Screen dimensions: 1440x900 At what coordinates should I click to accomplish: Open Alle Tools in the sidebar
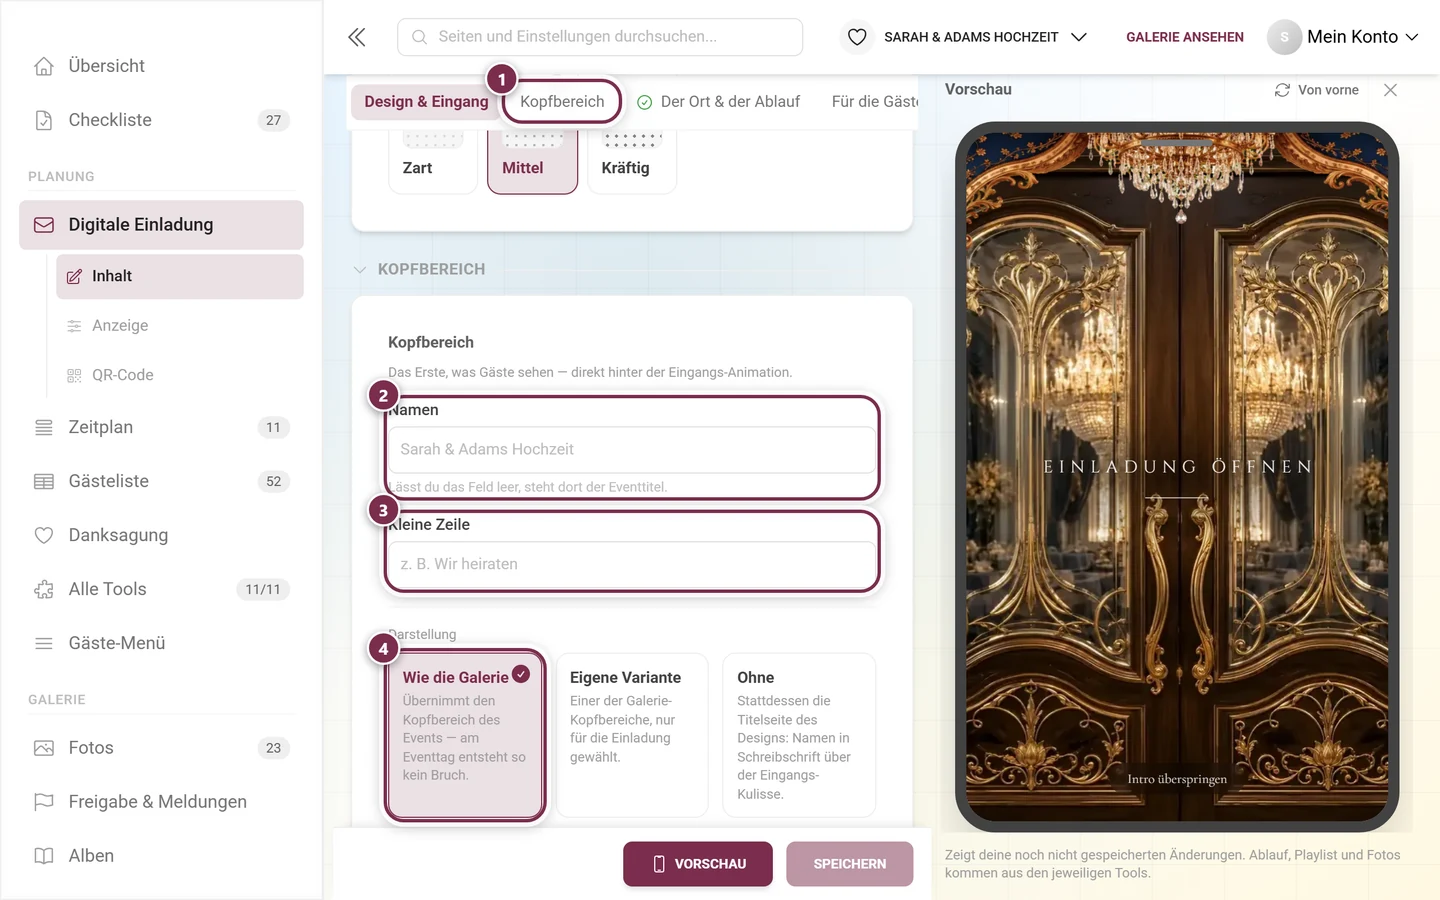[x=161, y=589]
